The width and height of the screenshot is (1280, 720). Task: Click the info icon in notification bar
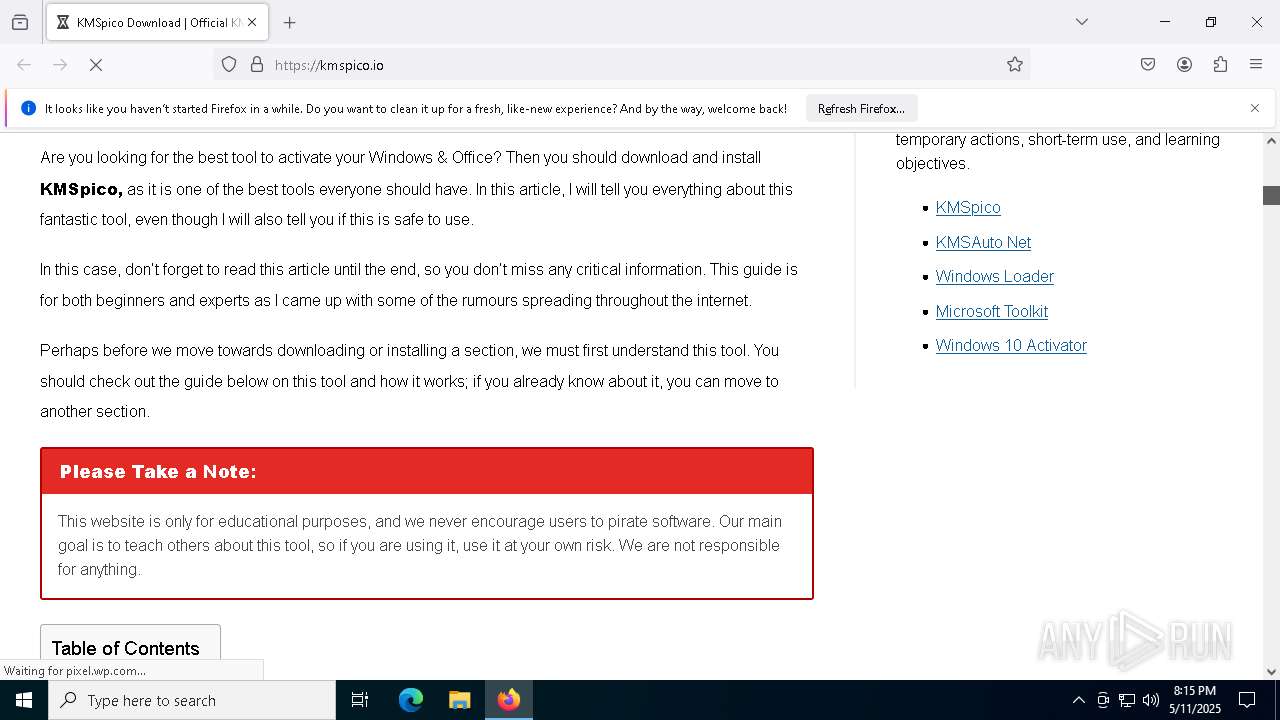point(29,108)
